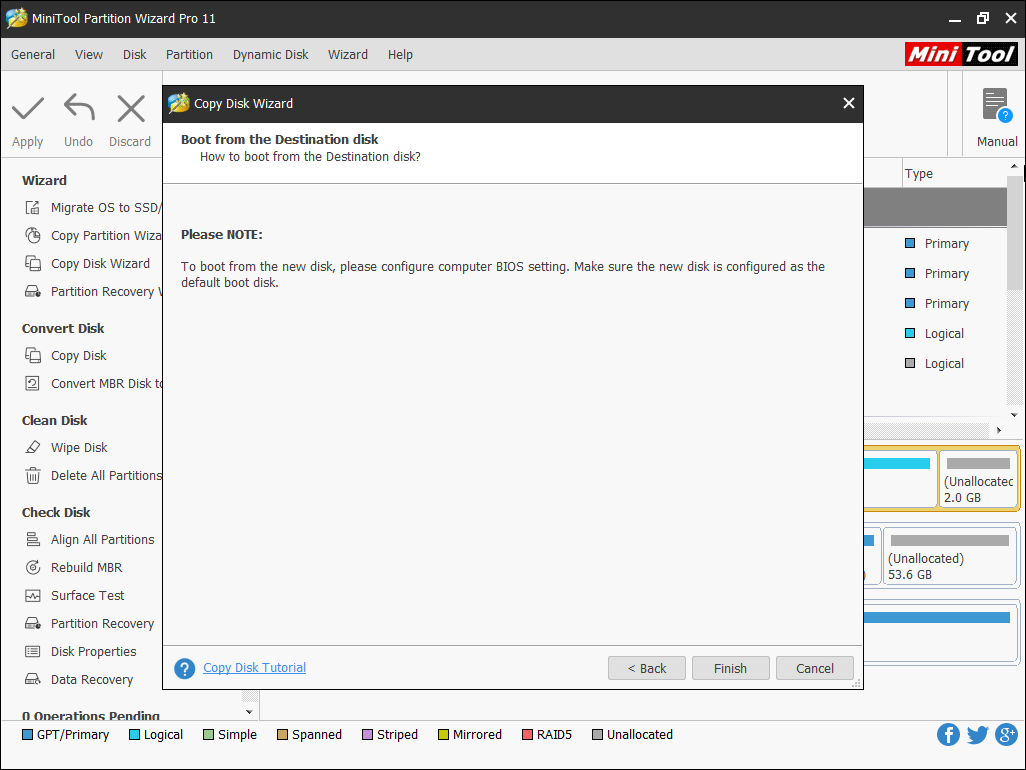Click the Copy Disk icon under Convert Disk
The height and width of the screenshot is (770, 1026).
[x=33, y=355]
